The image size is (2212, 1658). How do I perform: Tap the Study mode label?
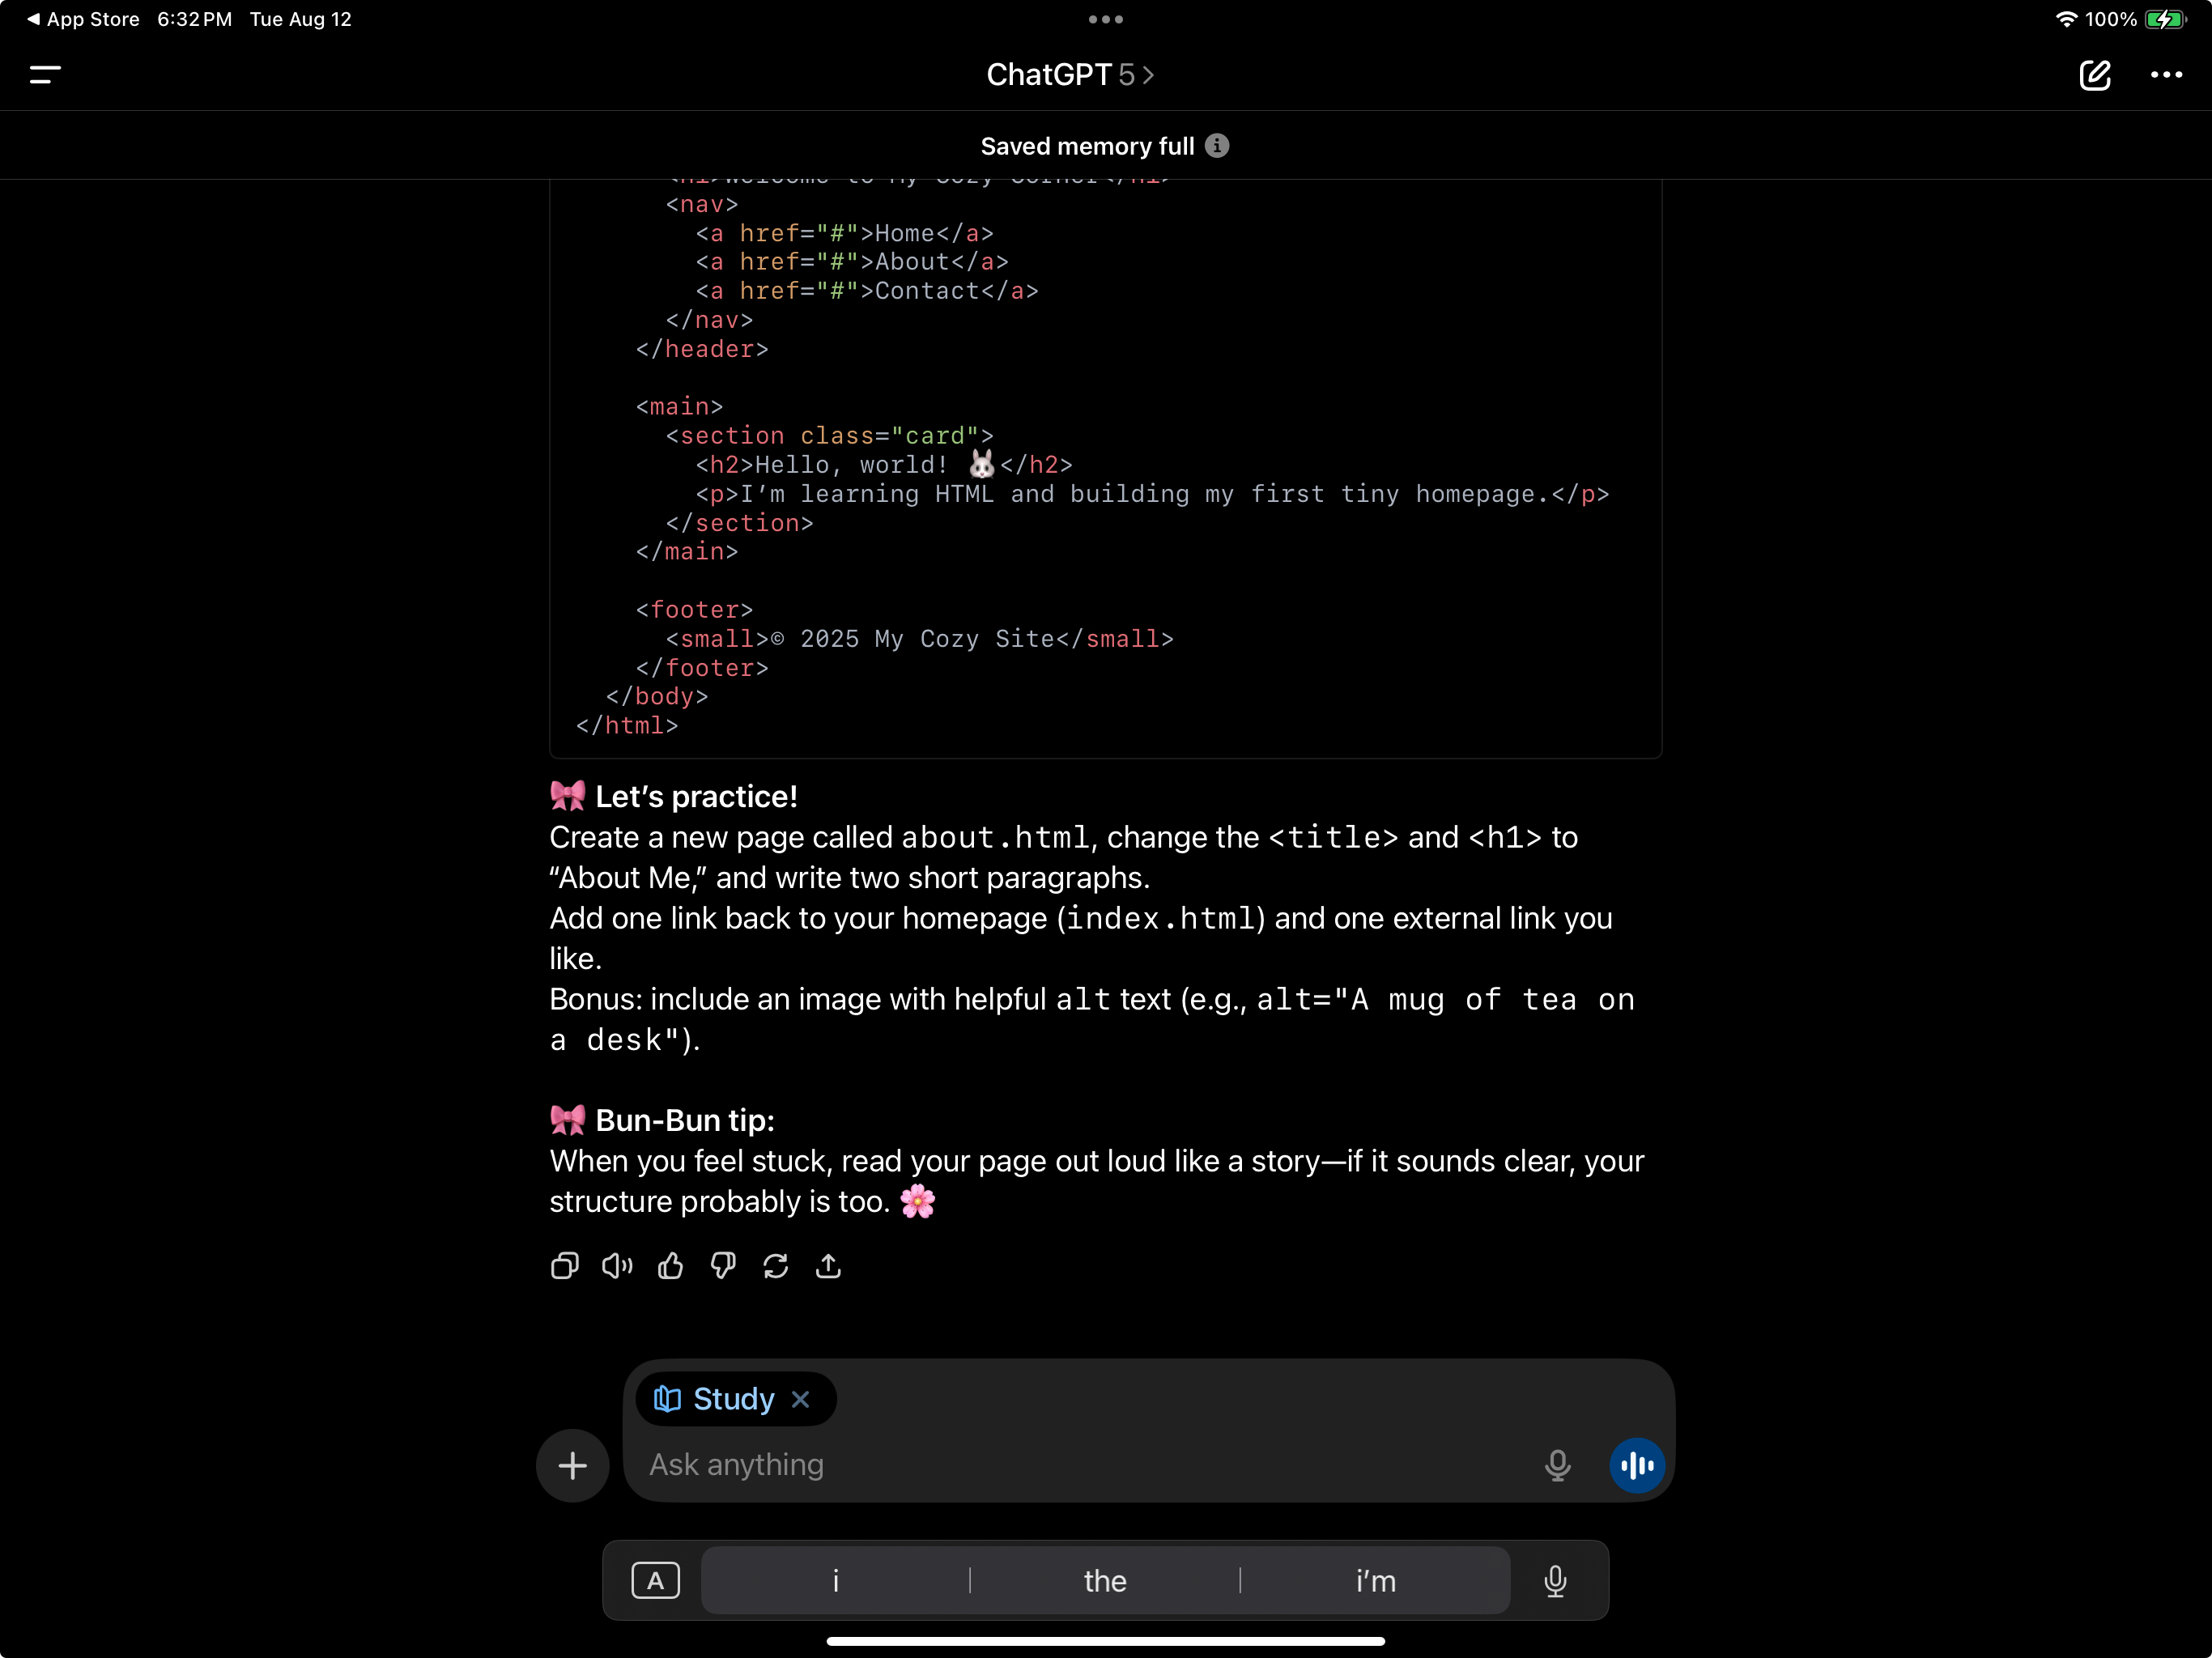733,1399
